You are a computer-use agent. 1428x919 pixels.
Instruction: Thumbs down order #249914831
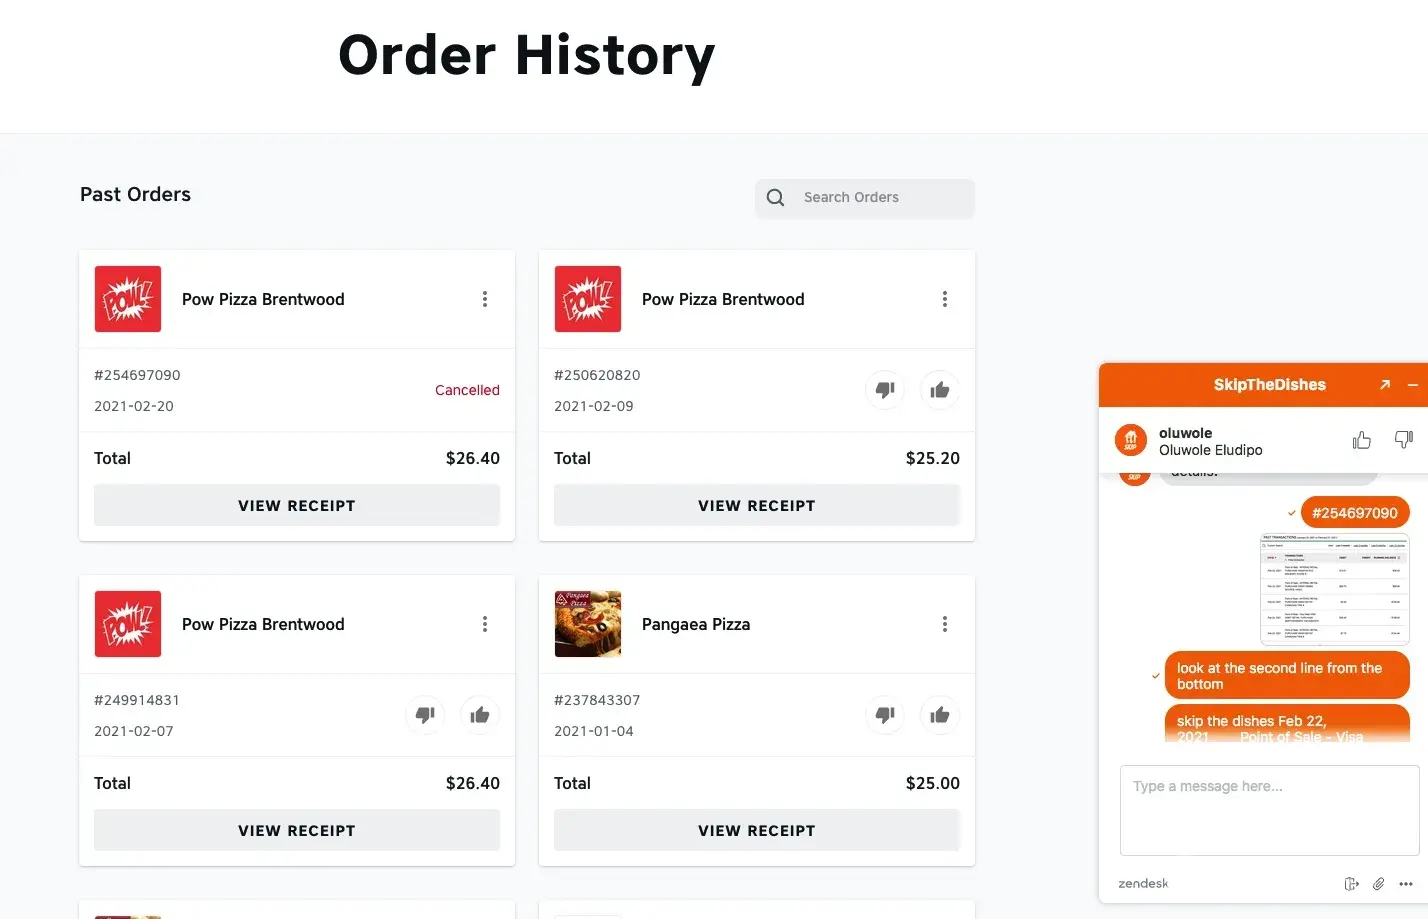coord(425,715)
